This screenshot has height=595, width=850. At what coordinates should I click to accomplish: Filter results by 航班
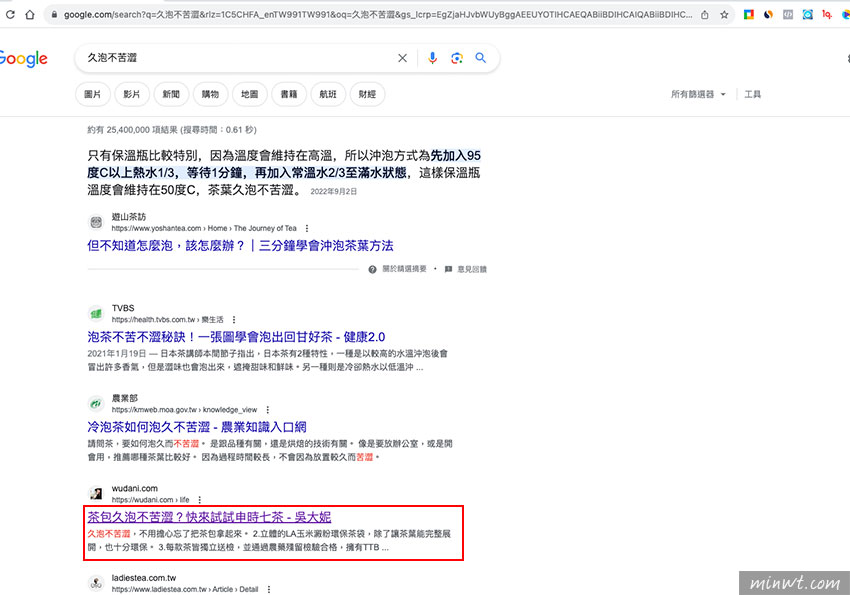coord(328,94)
